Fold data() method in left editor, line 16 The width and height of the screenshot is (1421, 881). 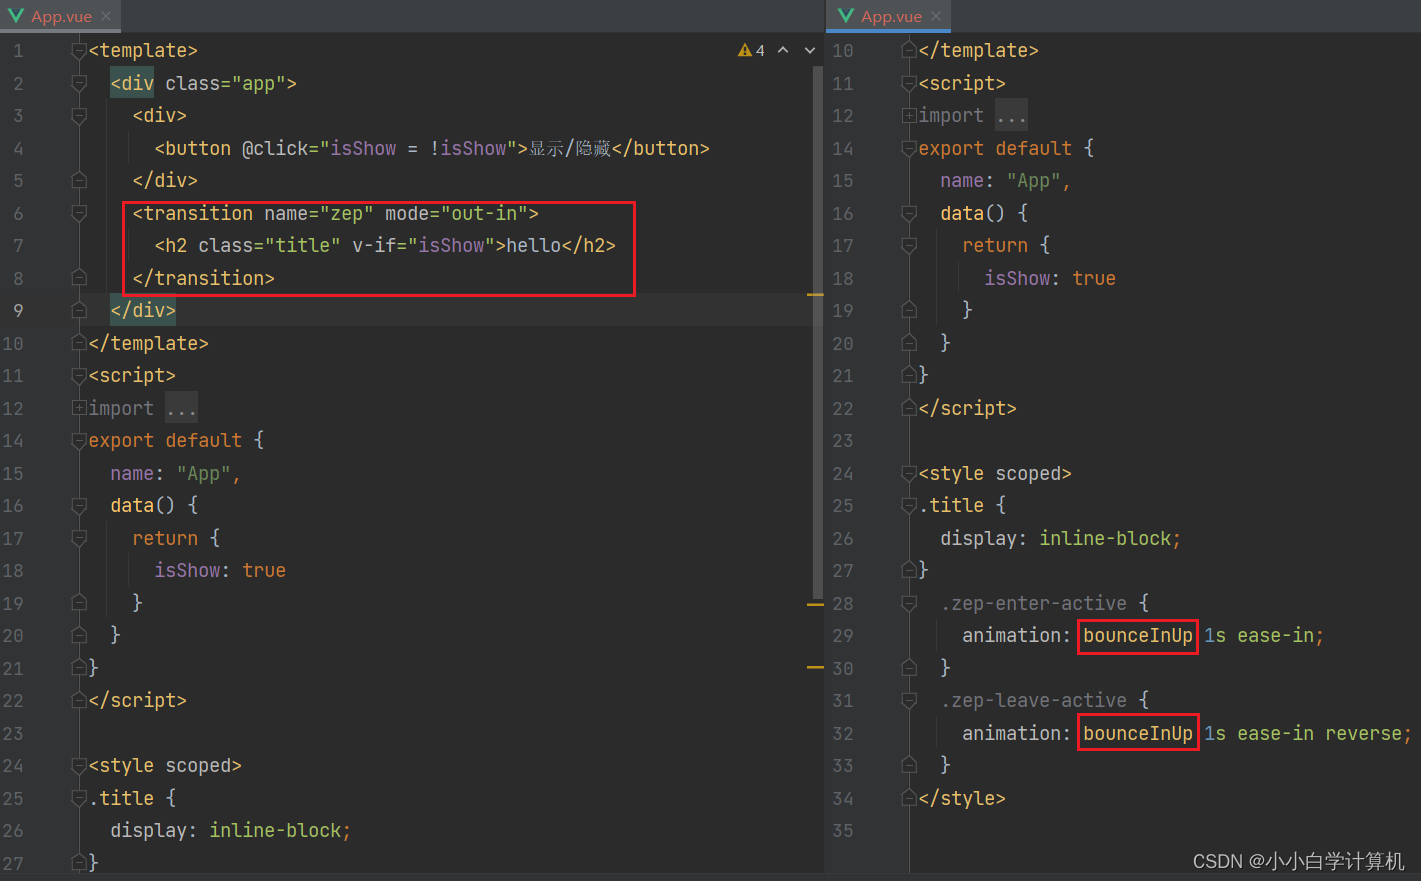(x=79, y=506)
